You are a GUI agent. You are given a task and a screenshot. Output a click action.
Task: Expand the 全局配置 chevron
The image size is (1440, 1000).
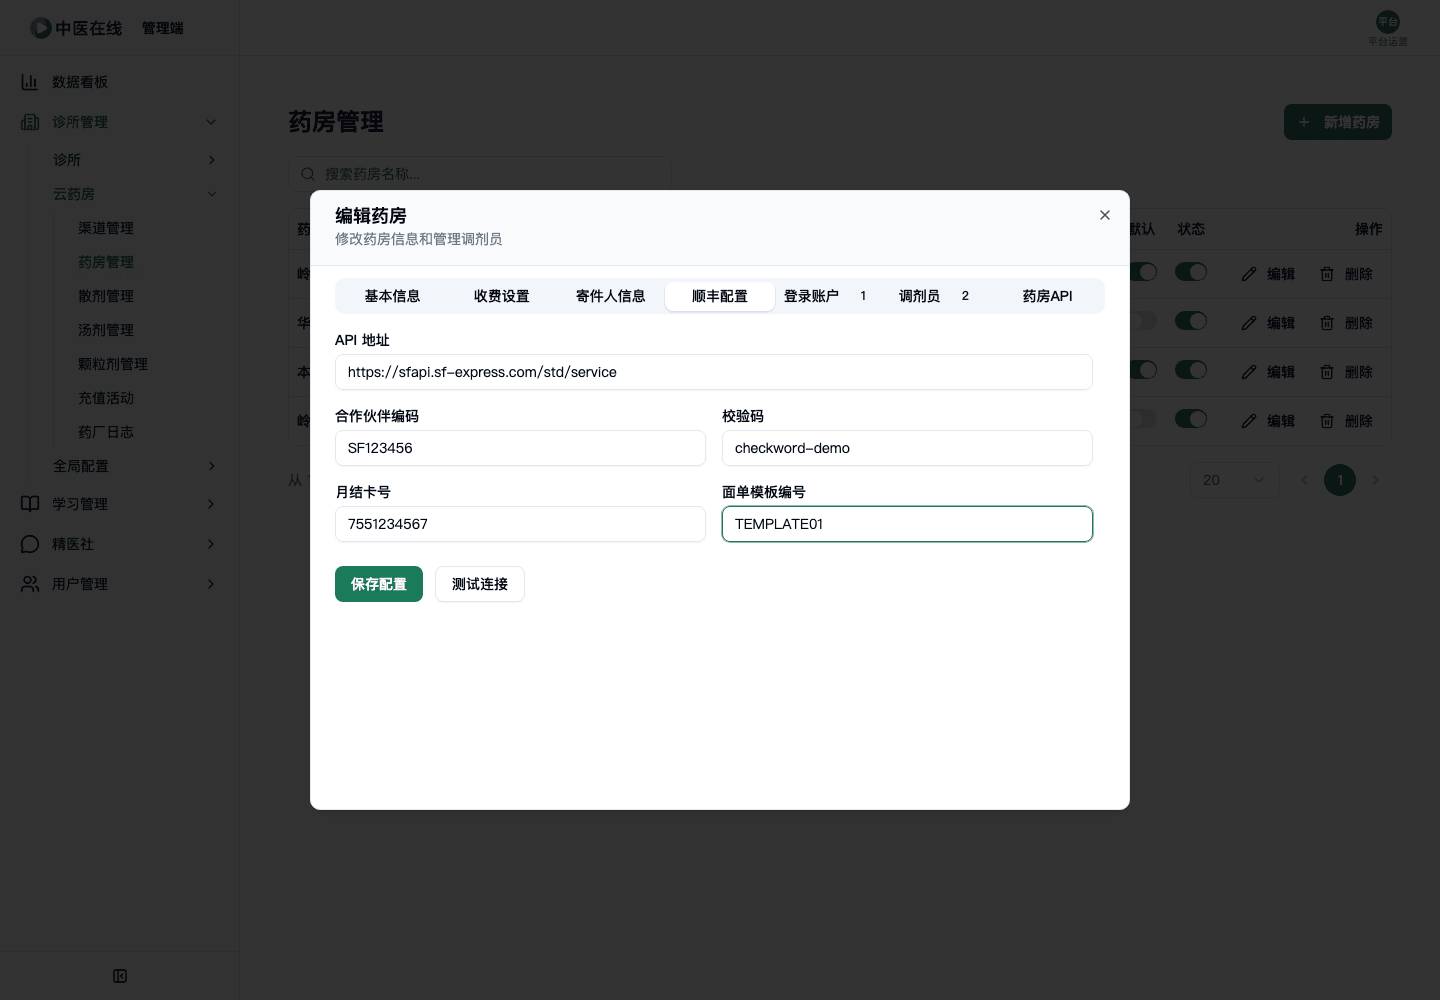(211, 466)
